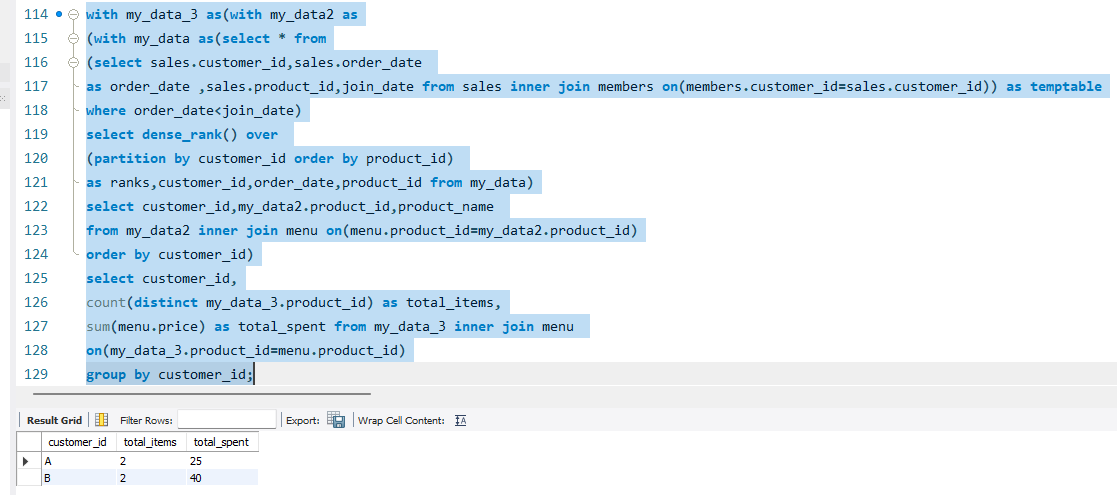Select the total_spent cell showing 40
The height and width of the screenshot is (495, 1117).
click(222, 478)
